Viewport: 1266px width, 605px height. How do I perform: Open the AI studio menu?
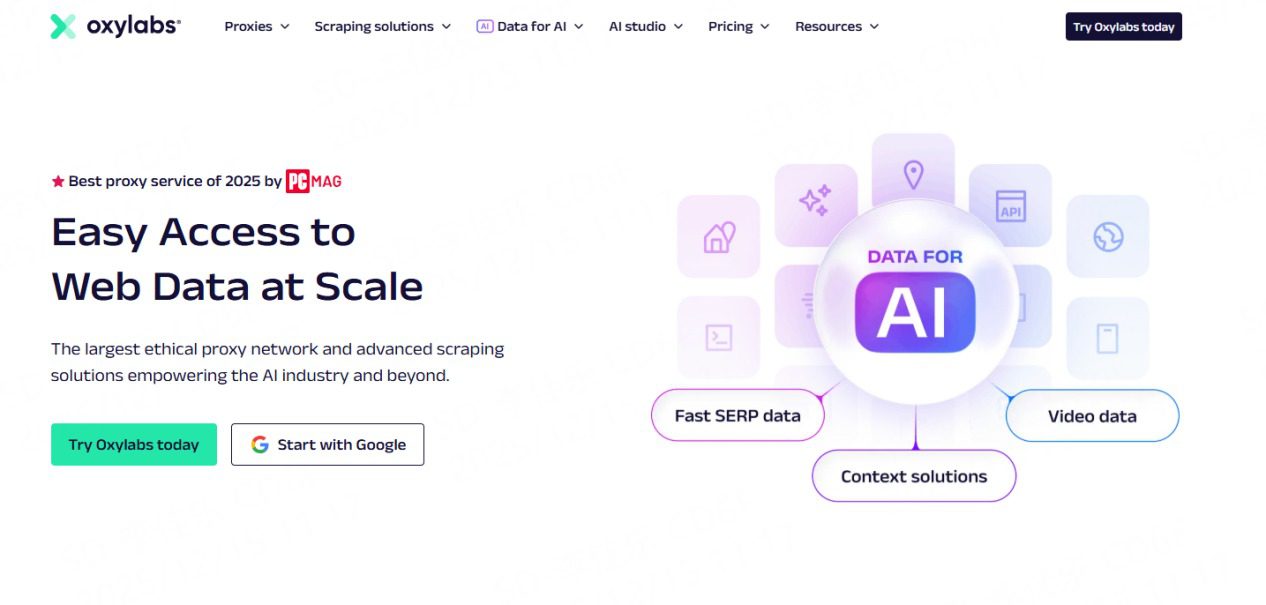click(x=645, y=27)
